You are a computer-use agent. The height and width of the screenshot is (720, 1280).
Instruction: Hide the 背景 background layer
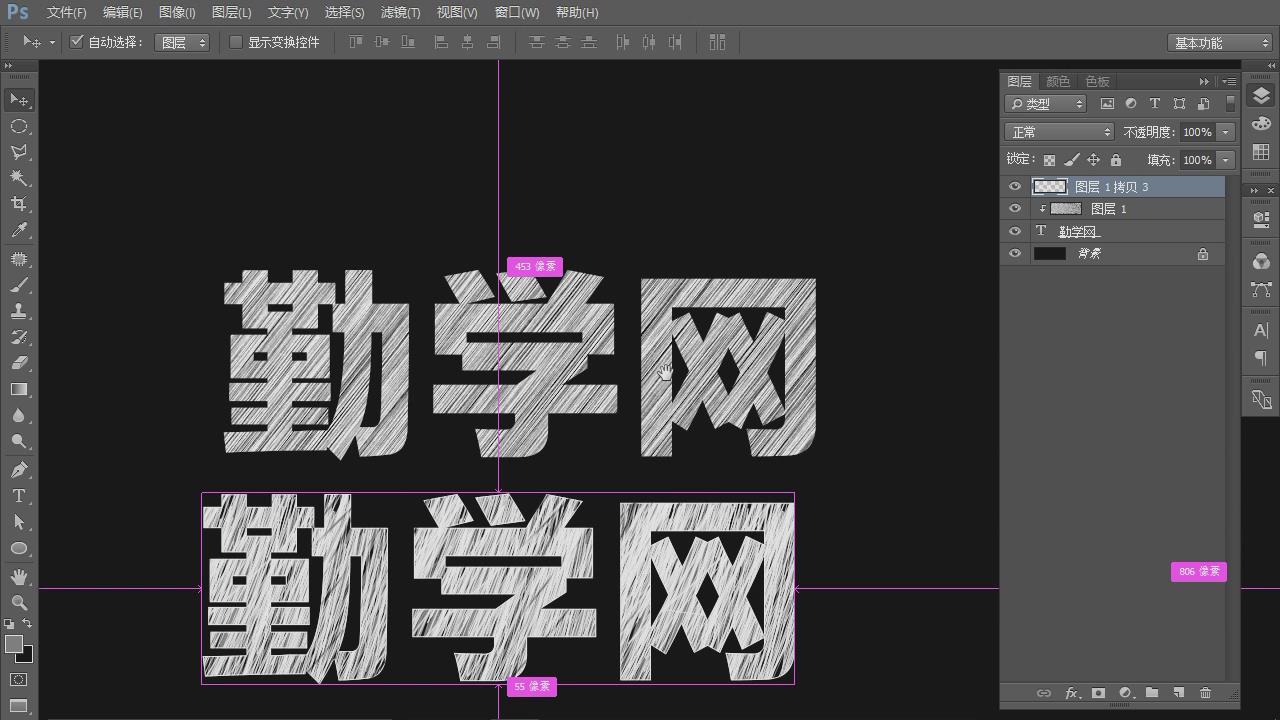coord(1015,254)
